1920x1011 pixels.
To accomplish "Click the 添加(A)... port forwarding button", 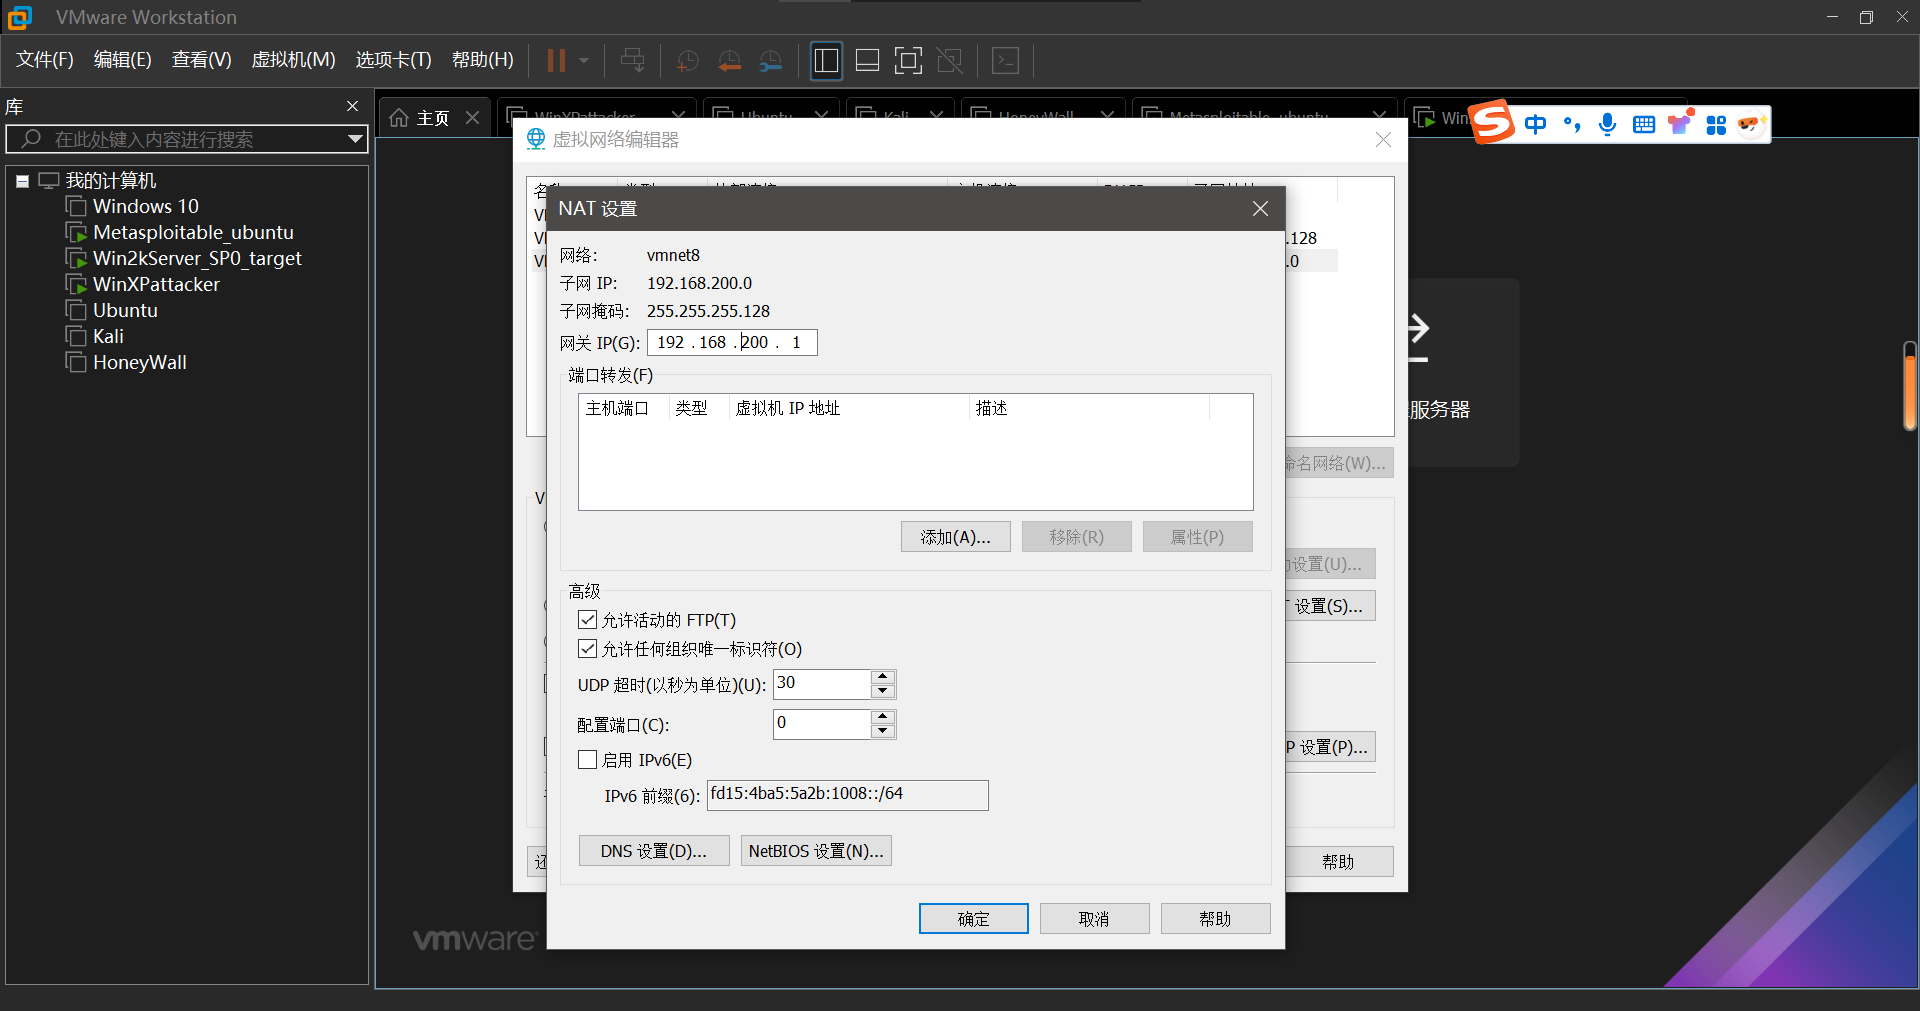I will pos(956,537).
